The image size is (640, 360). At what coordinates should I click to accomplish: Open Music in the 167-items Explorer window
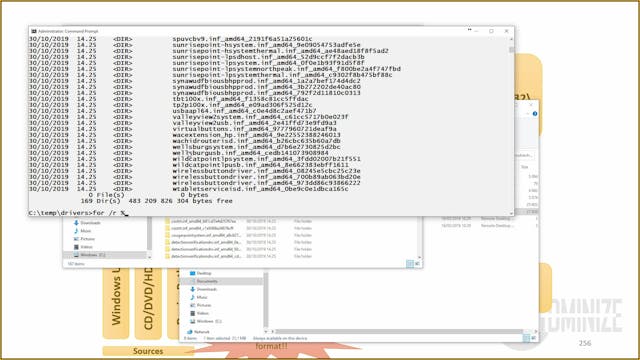point(82,231)
